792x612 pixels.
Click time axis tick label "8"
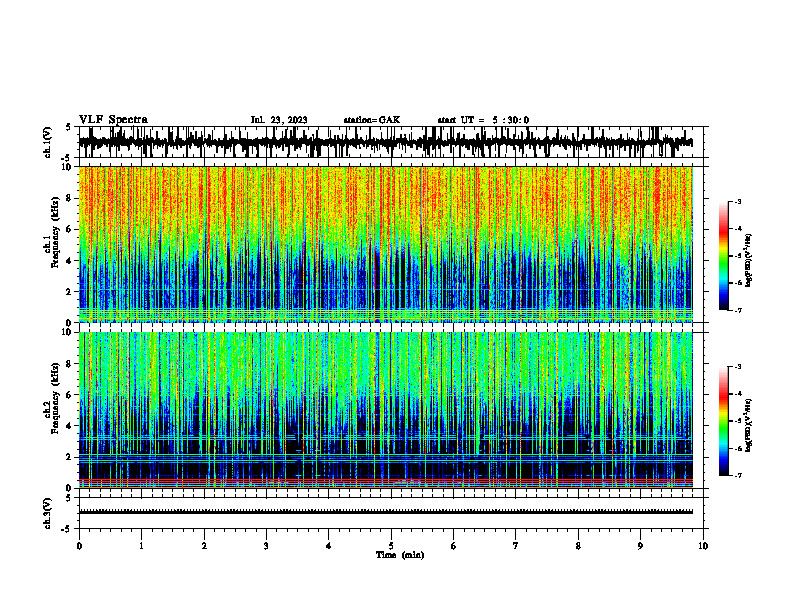tap(578, 546)
